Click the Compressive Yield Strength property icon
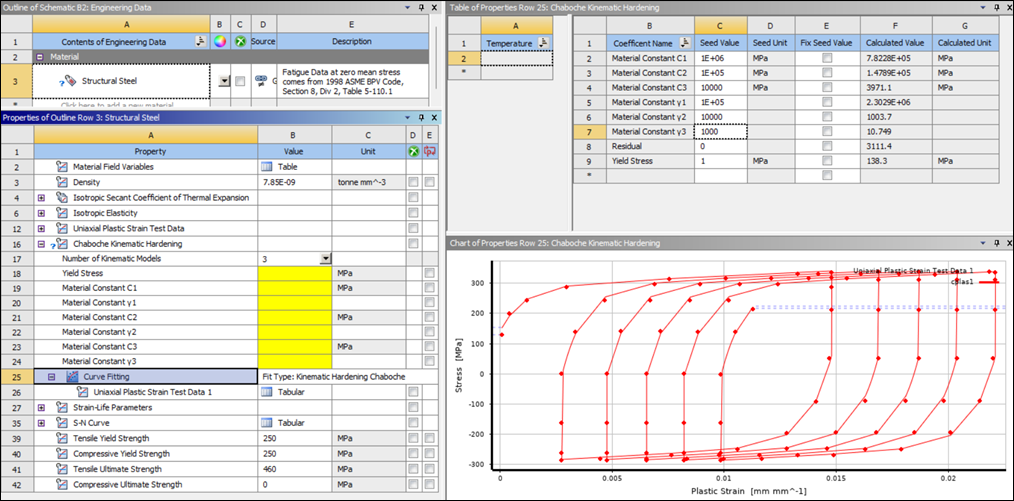Screen dimensions: 1014x501 pos(61,454)
